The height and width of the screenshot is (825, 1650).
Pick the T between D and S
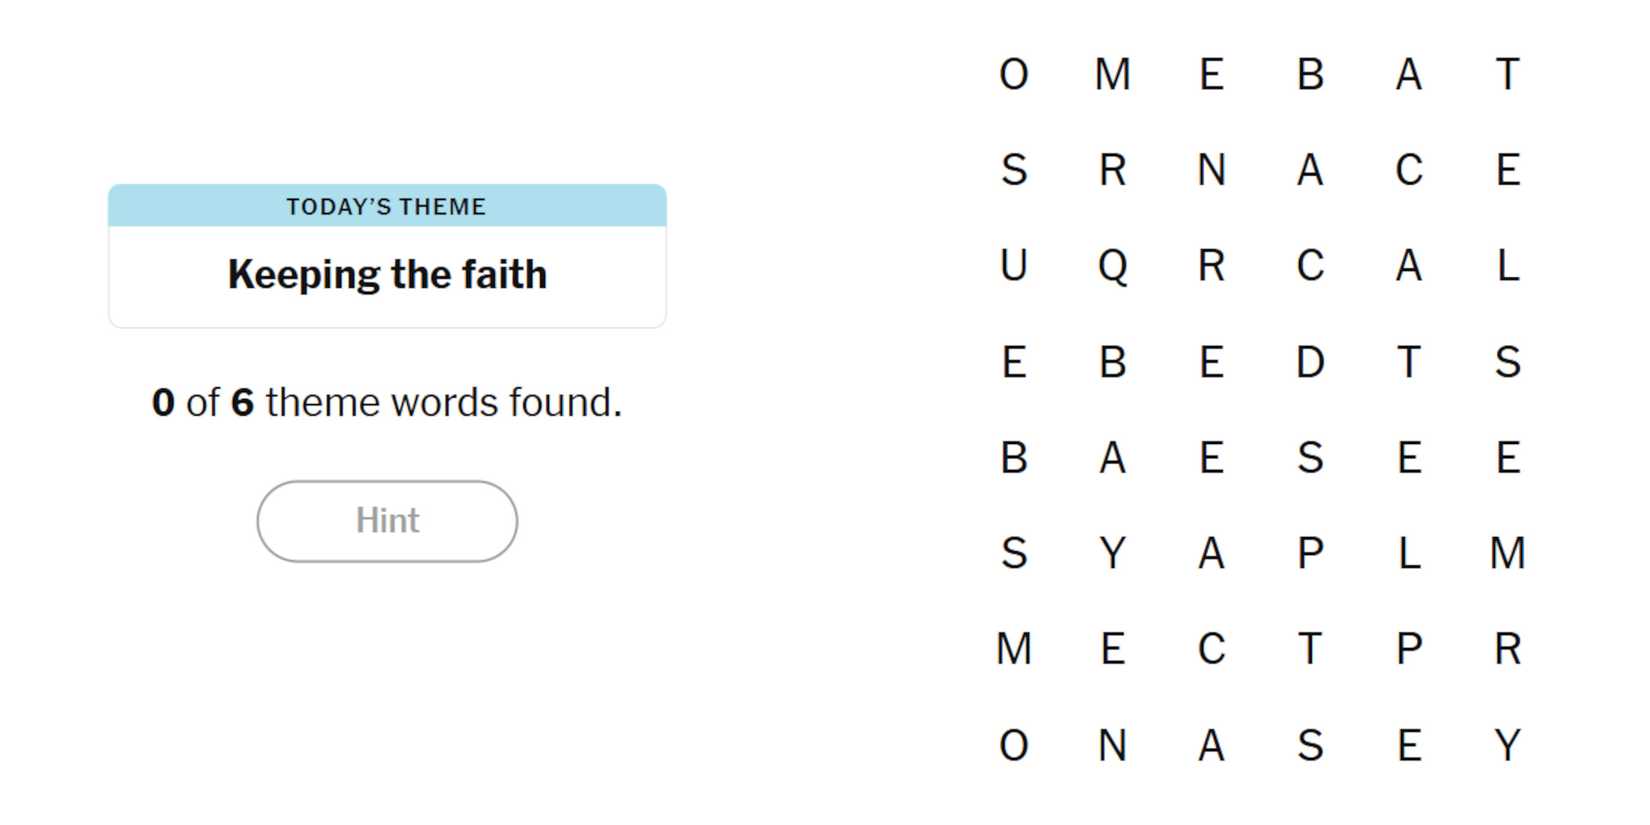click(1409, 362)
